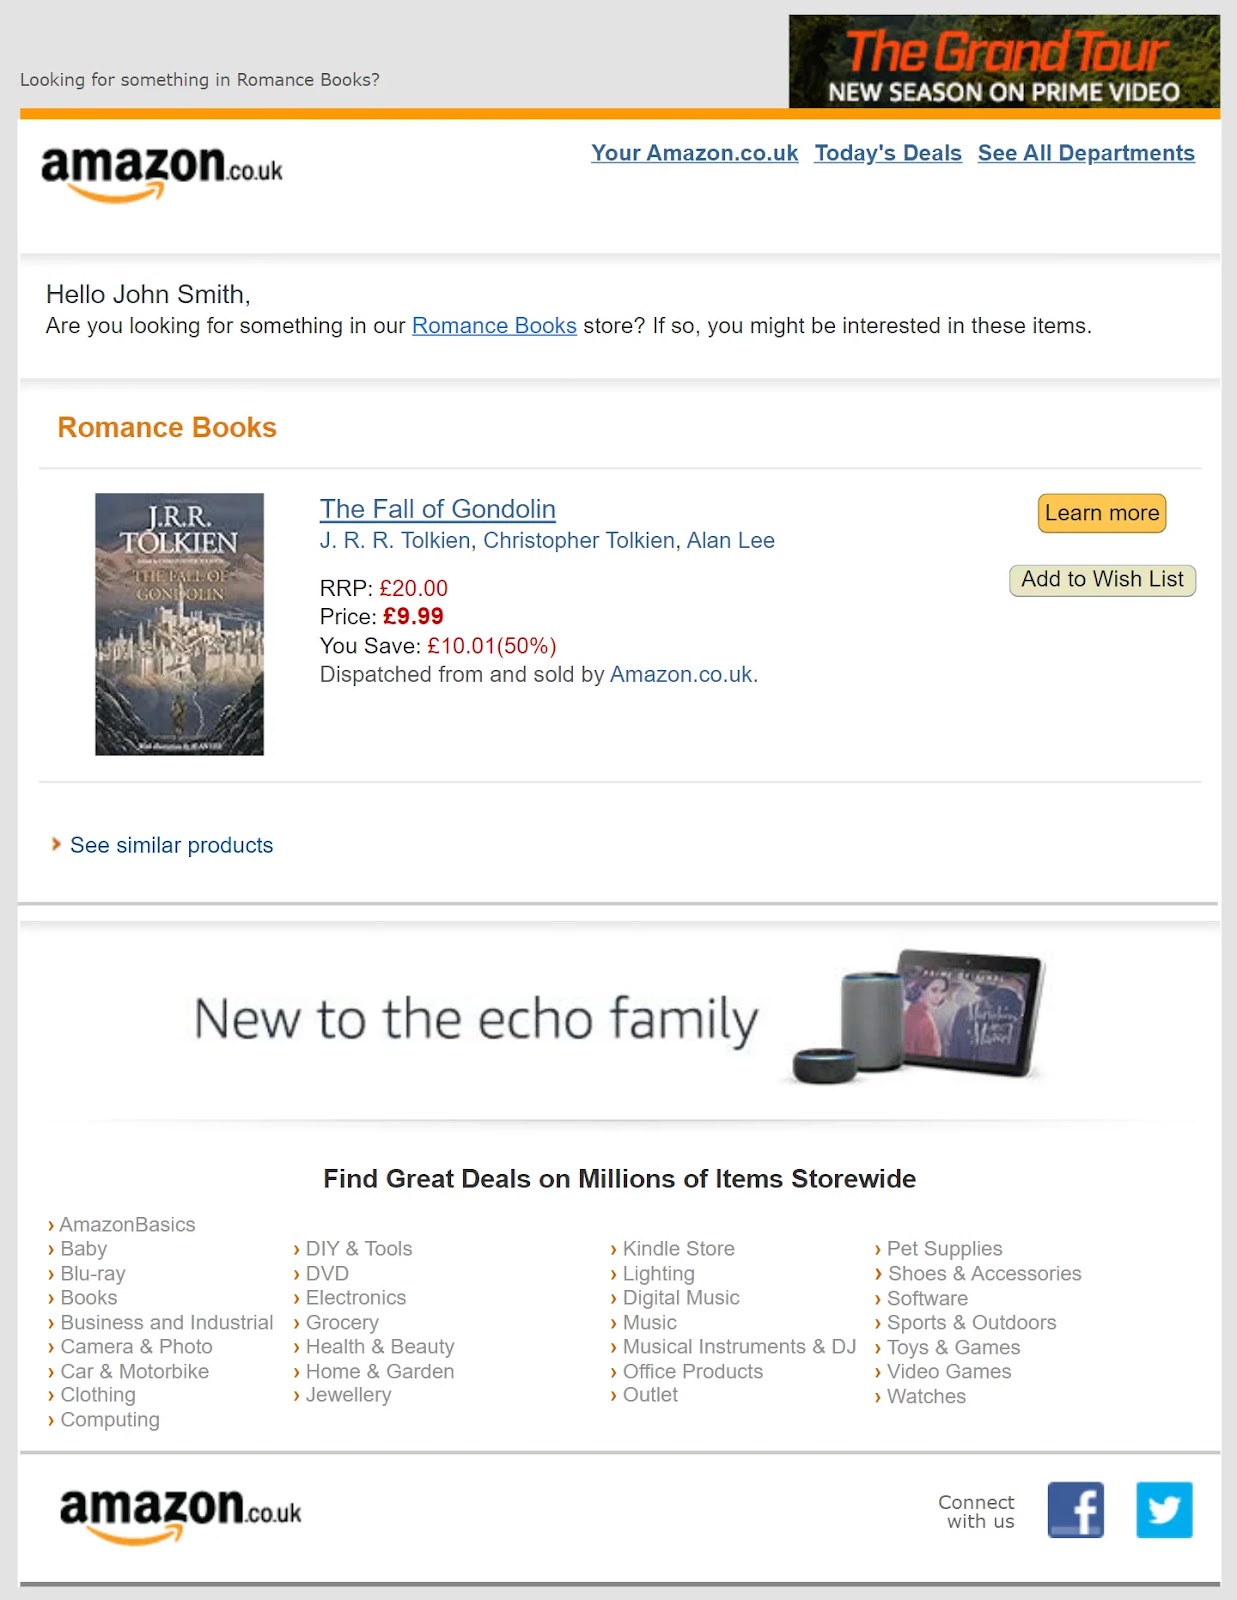The image size is (1237, 1600).
Task: Visit the Romance Books store link
Action: 493,325
